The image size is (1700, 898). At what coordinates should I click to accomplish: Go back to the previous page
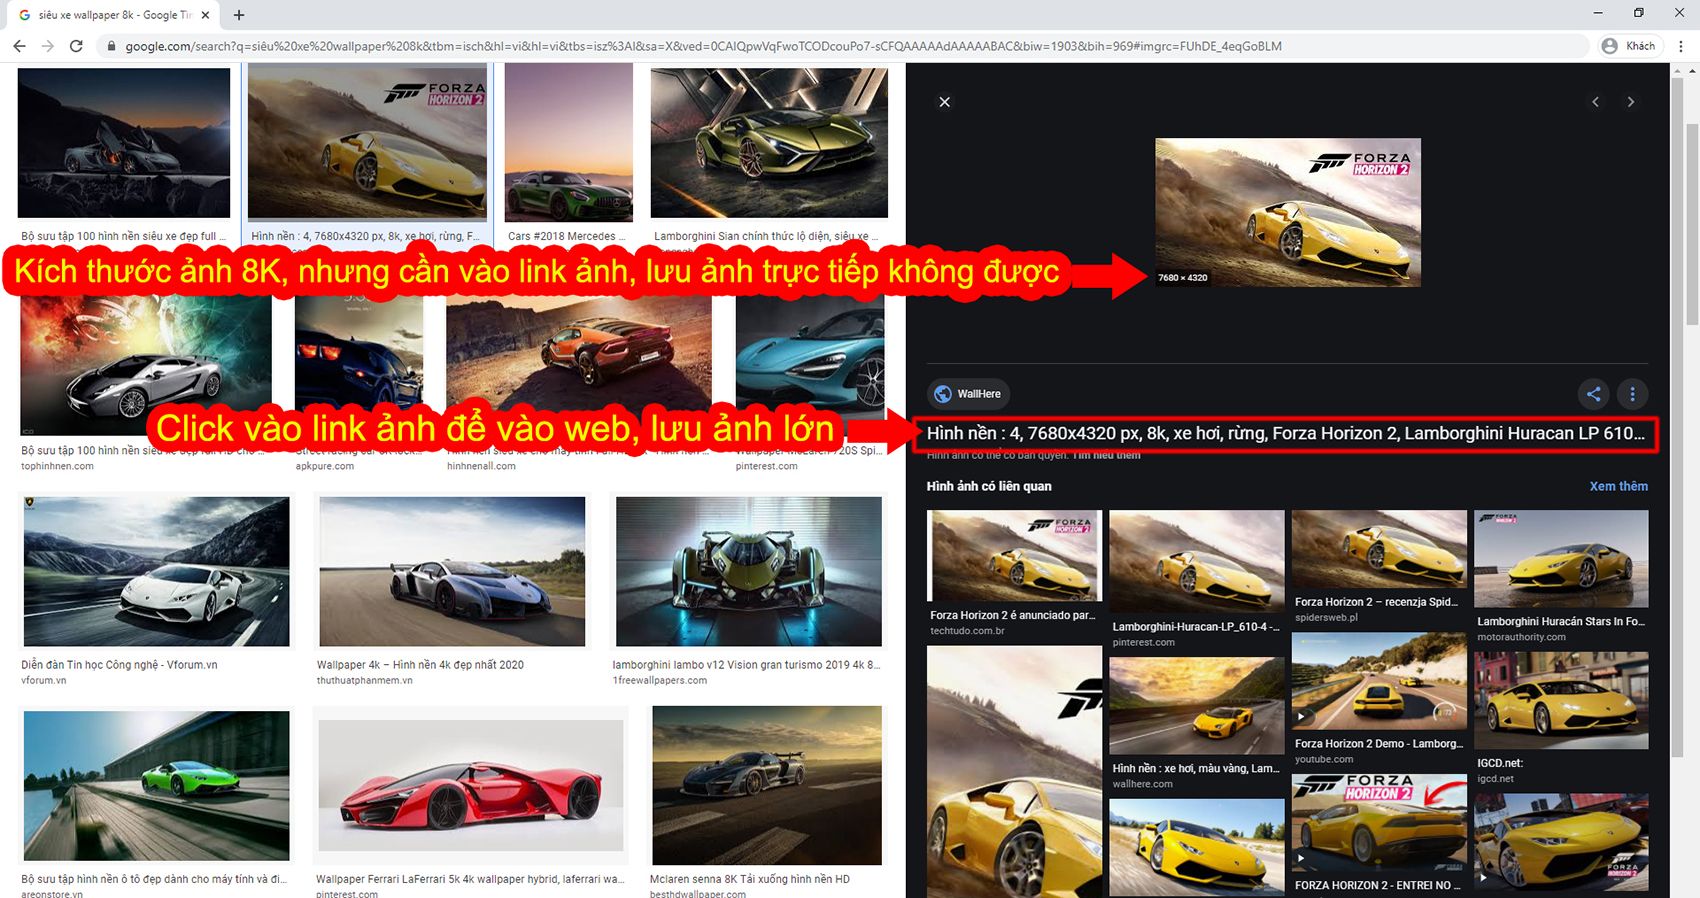coord(19,46)
